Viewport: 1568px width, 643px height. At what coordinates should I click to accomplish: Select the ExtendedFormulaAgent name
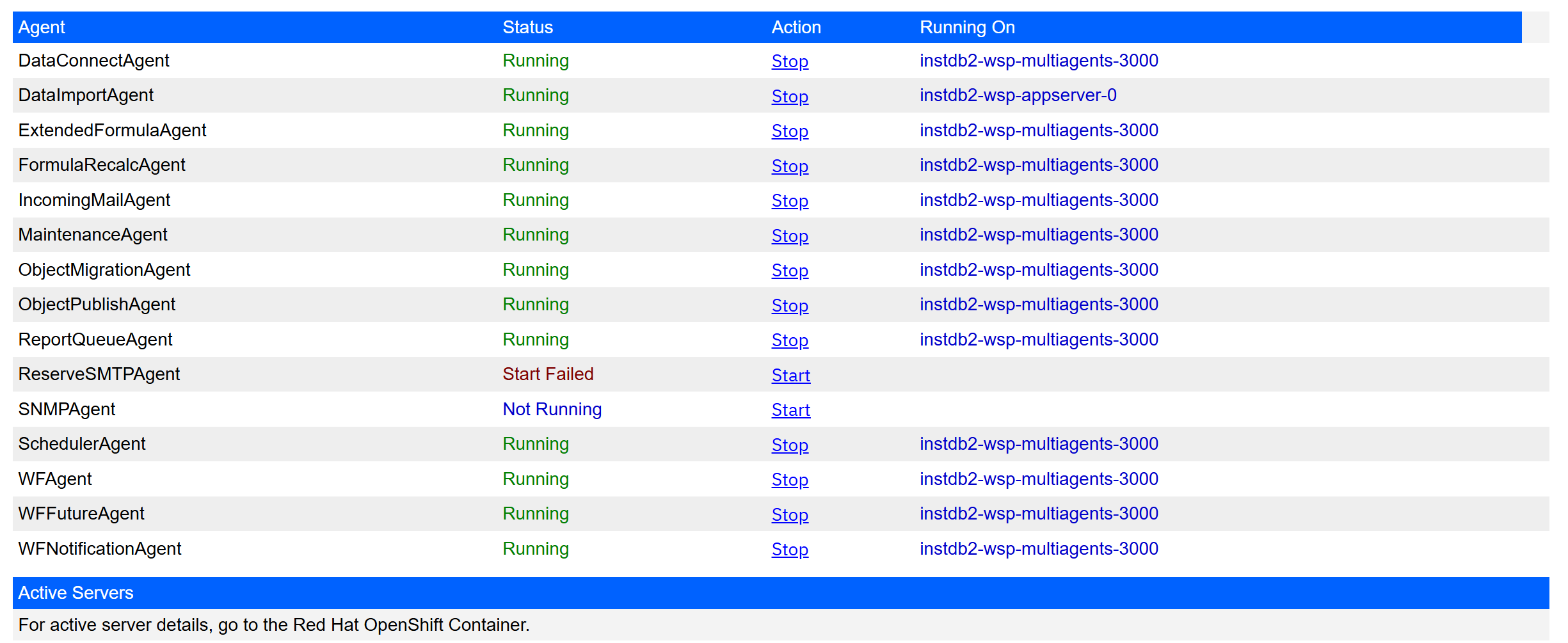(112, 130)
